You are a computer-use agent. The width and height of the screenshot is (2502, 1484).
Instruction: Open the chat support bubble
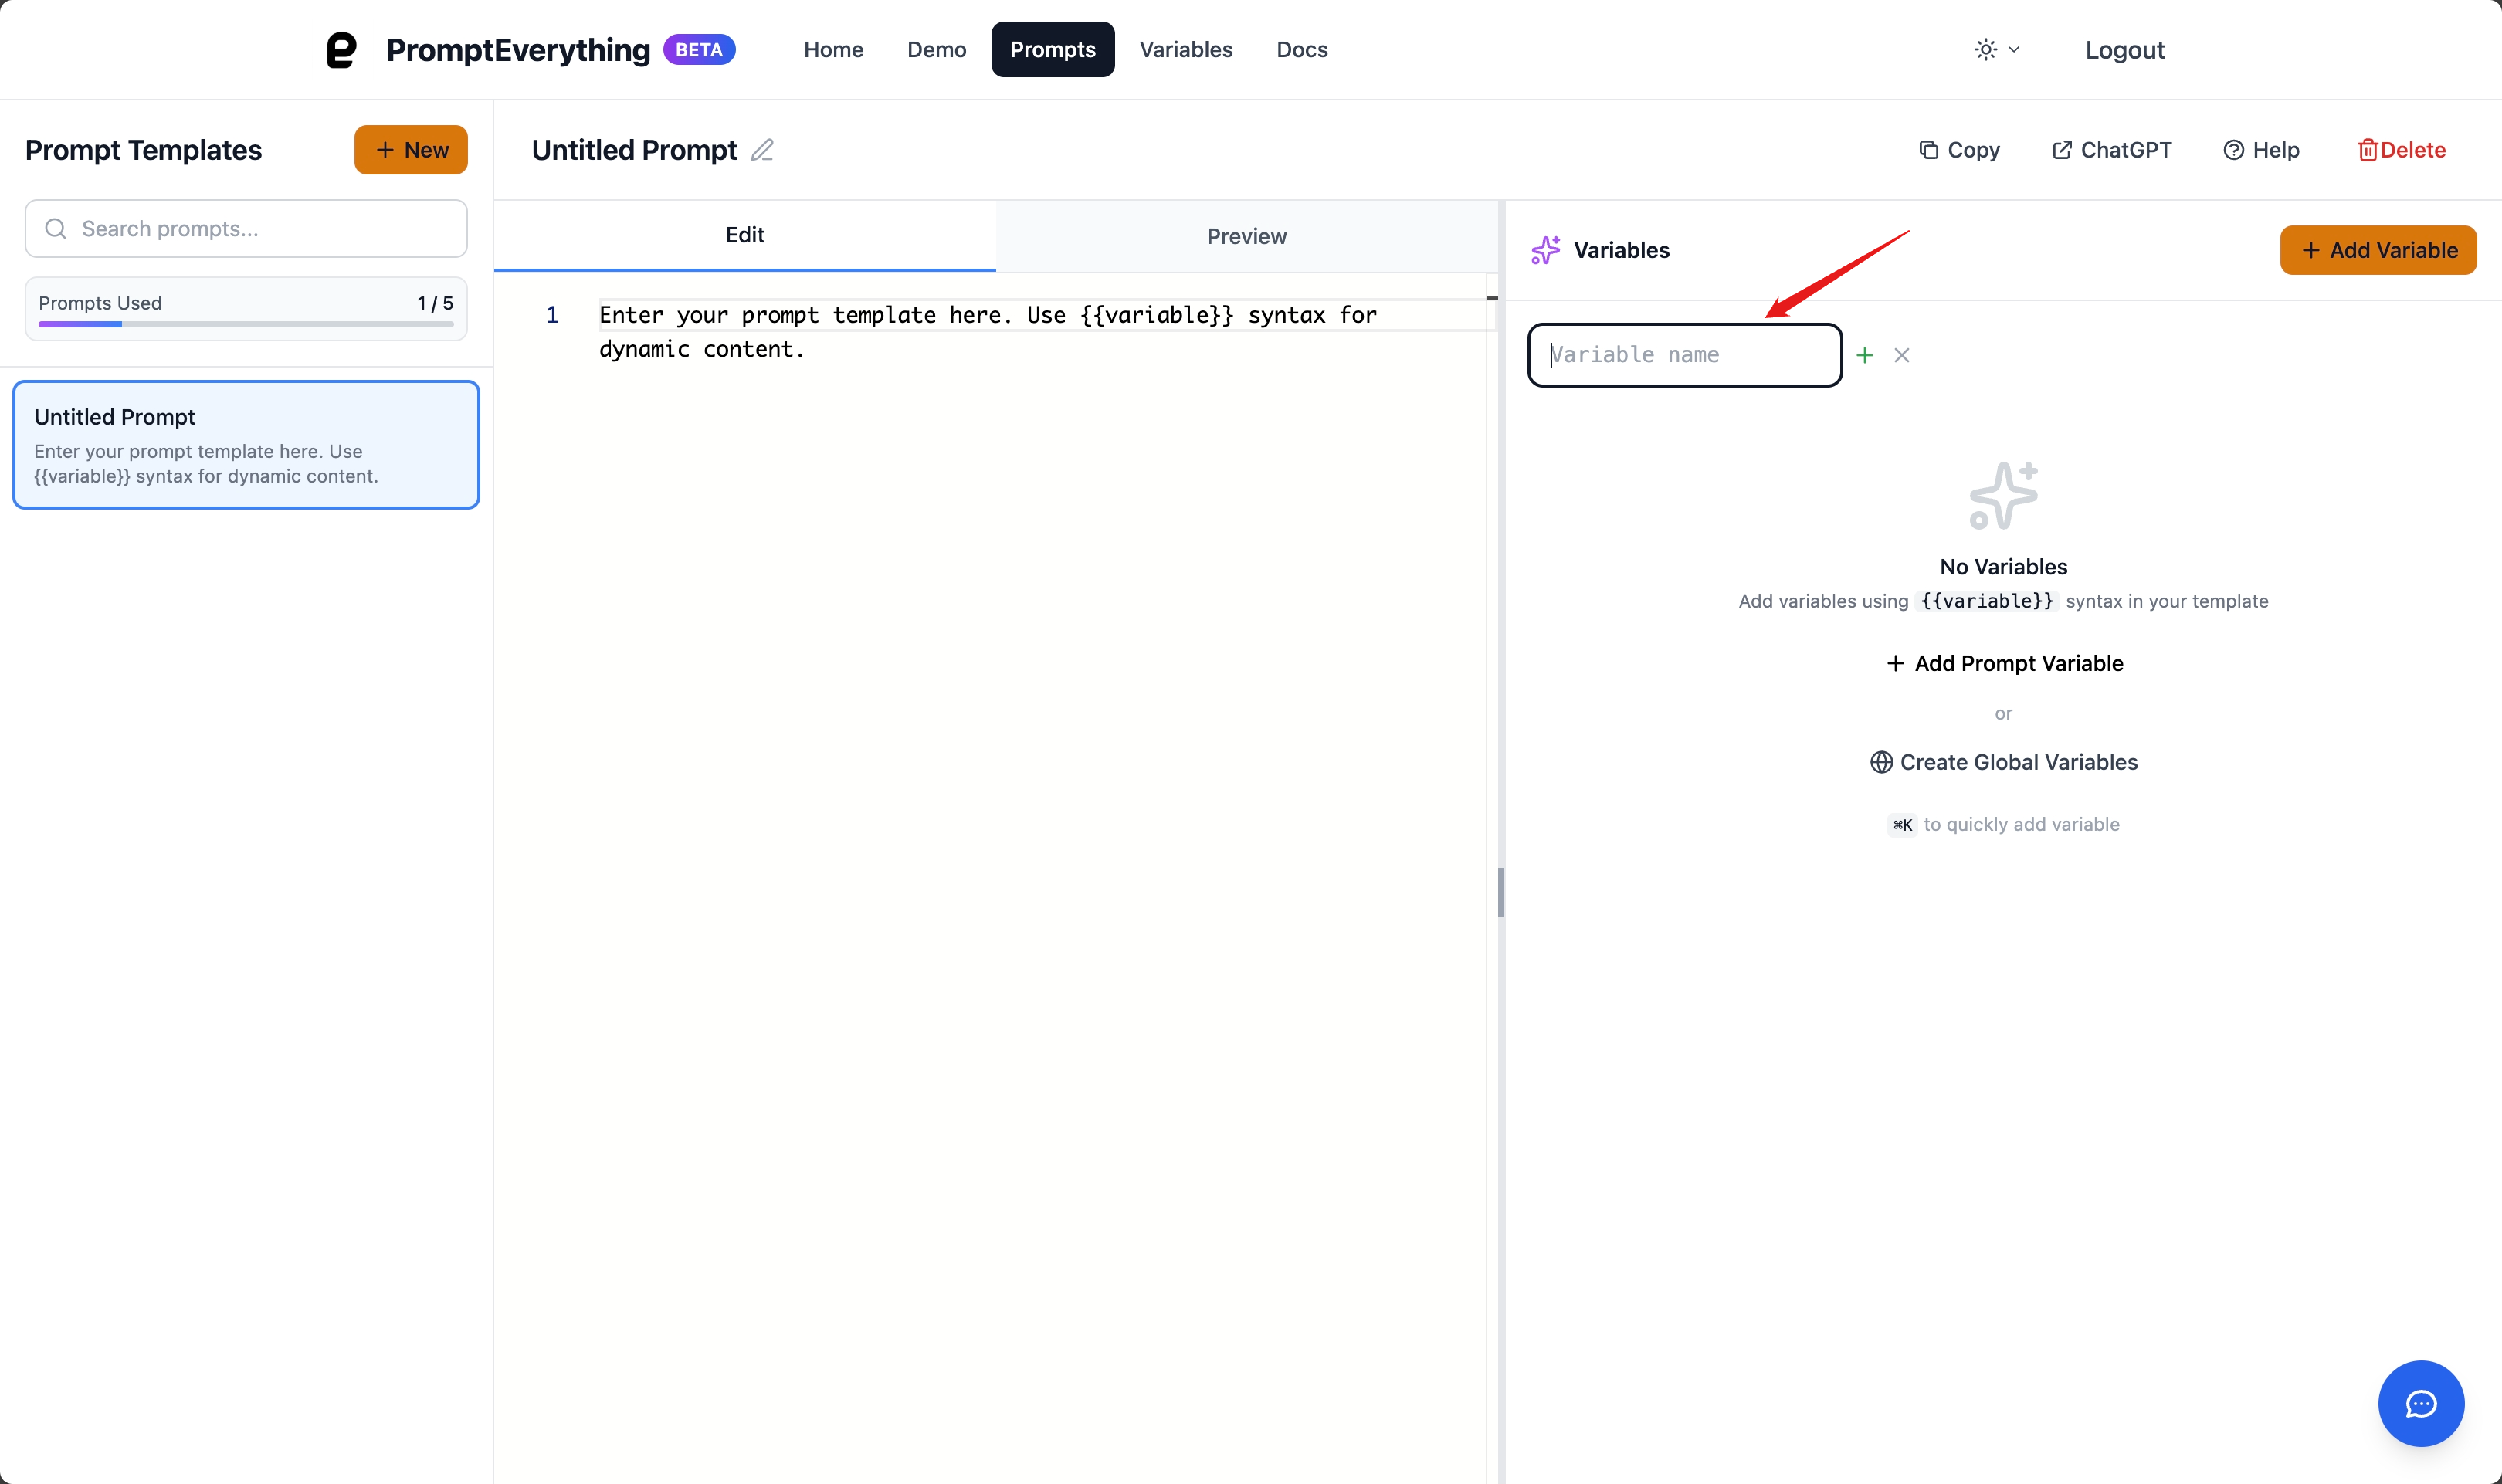[x=2420, y=1403]
